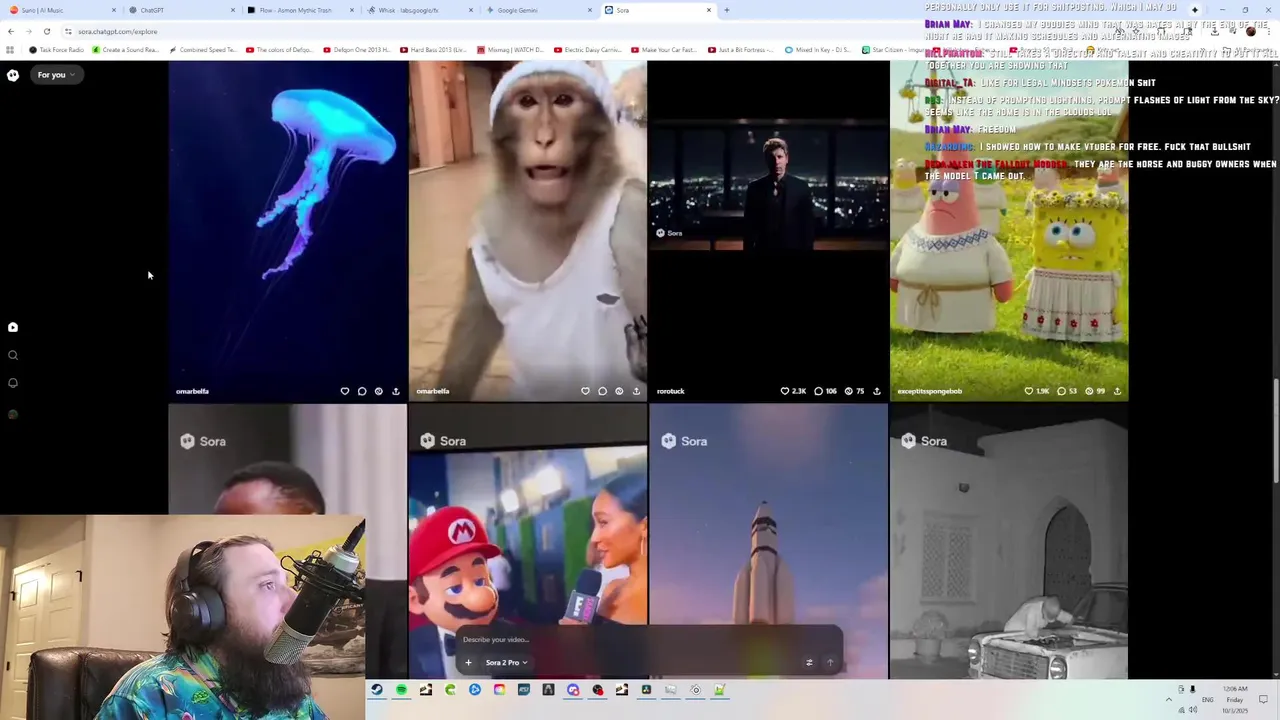Screen dimensions: 1280x720
Task: Show hidden system tray icons
Action: [1168, 698]
